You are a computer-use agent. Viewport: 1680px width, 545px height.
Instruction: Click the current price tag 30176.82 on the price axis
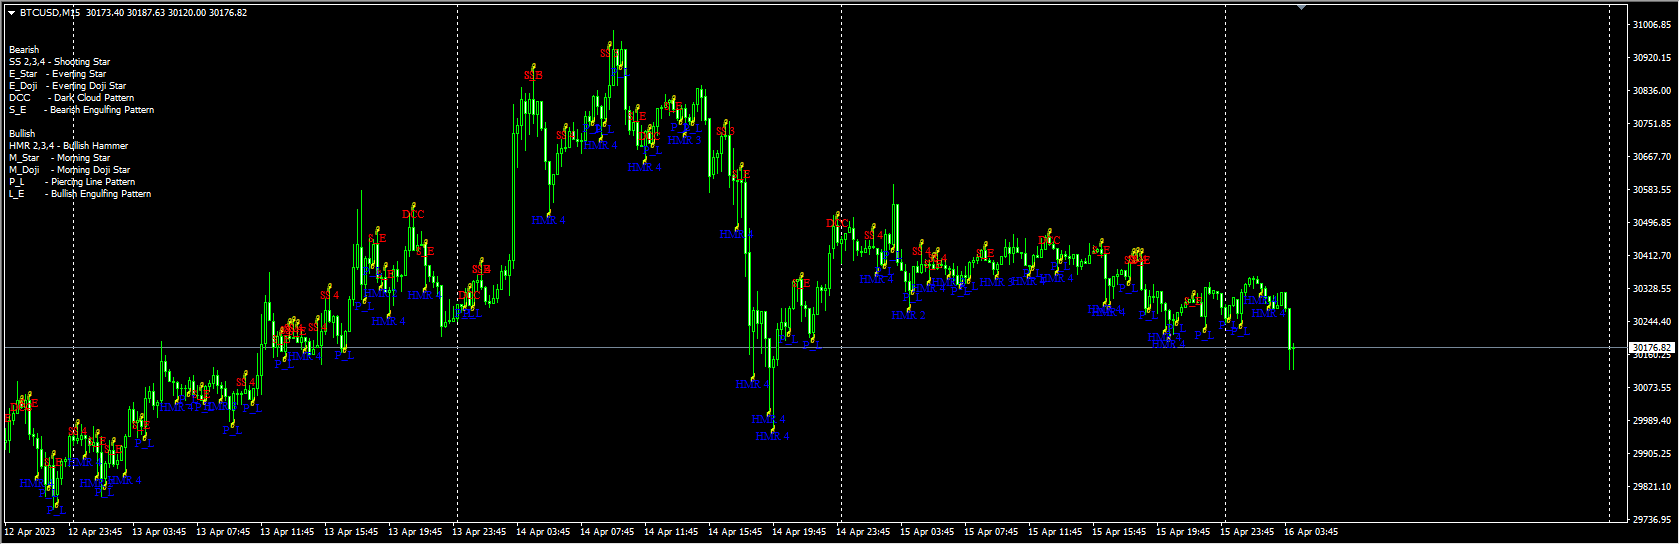tap(1652, 348)
